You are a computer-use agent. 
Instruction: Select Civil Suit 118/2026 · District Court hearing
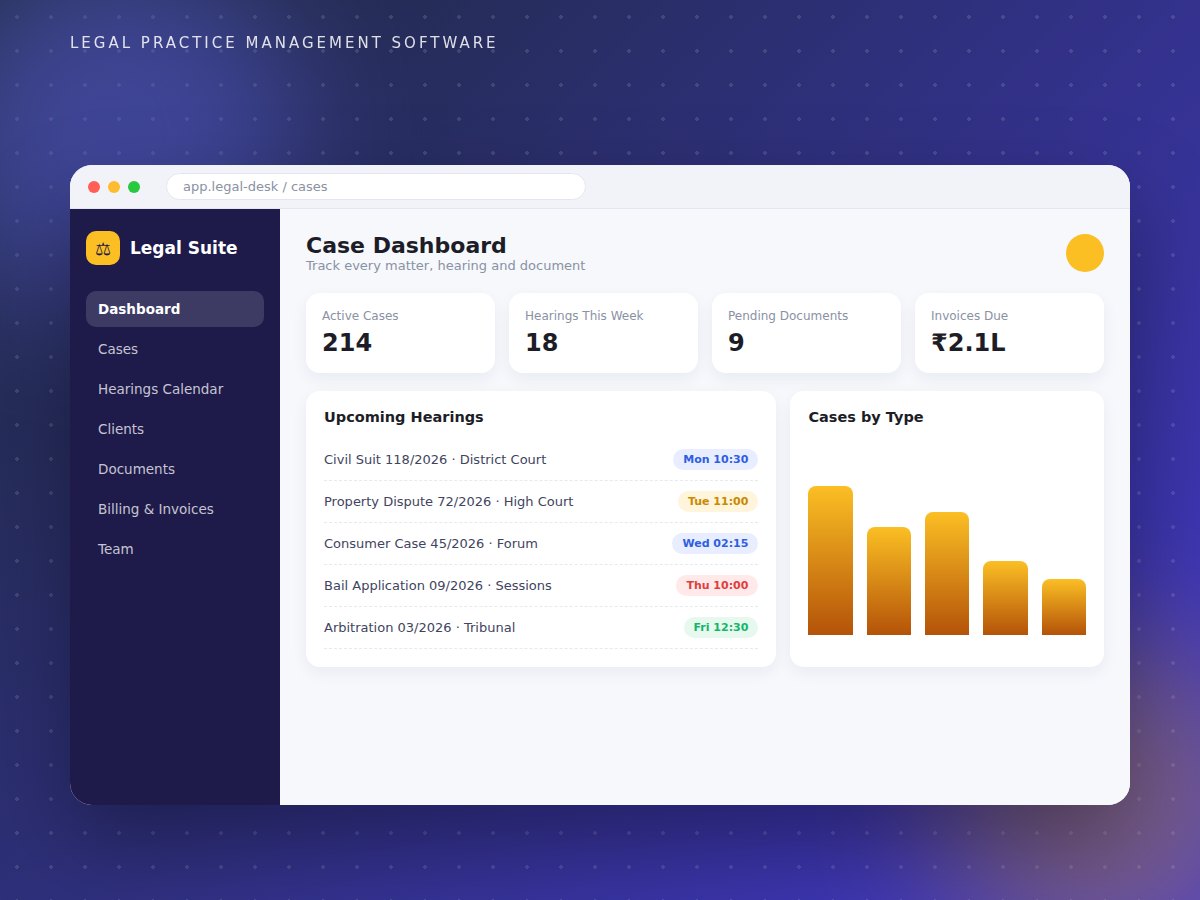[541, 460]
